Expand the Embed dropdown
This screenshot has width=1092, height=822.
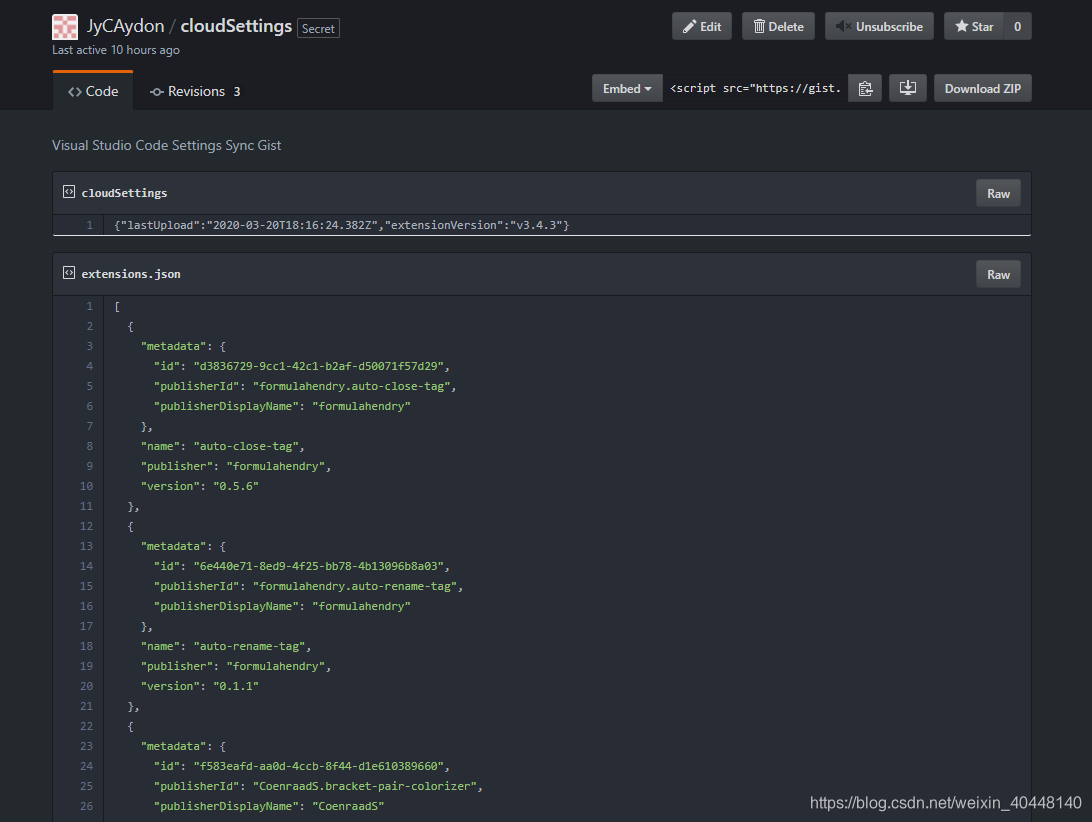[x=627, y=88]
